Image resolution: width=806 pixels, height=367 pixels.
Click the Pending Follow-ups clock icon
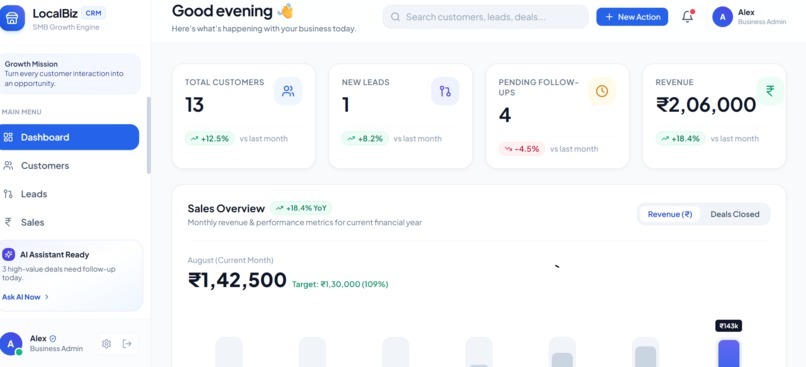coord(602,91)
